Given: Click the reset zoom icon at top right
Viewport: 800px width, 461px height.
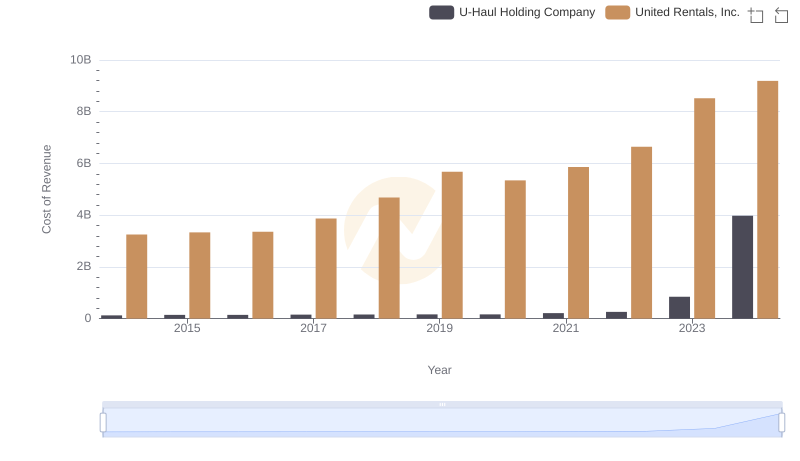Looking at the screenshot, I should 781,15.
